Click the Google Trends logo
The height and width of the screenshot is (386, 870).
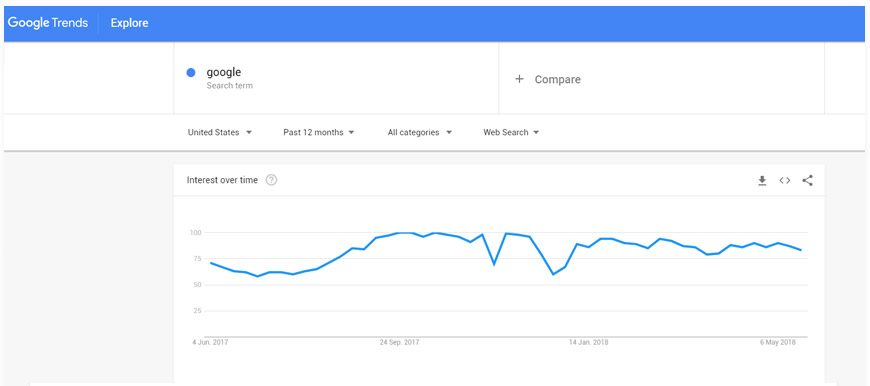pos(48,23)
